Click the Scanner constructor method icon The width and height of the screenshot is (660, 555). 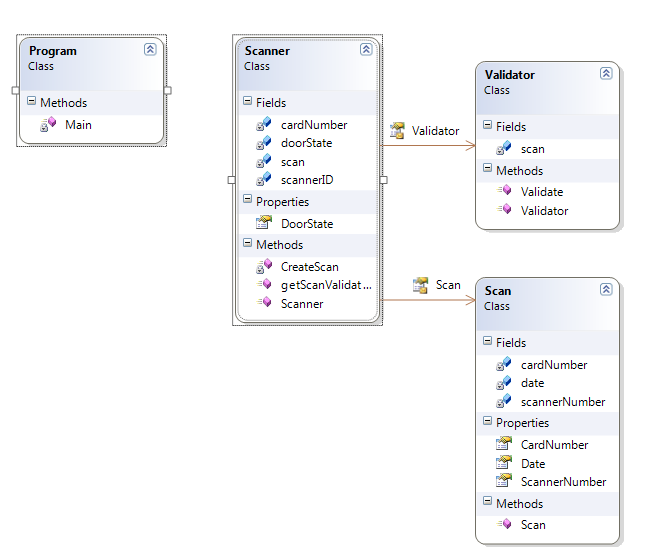264,302
